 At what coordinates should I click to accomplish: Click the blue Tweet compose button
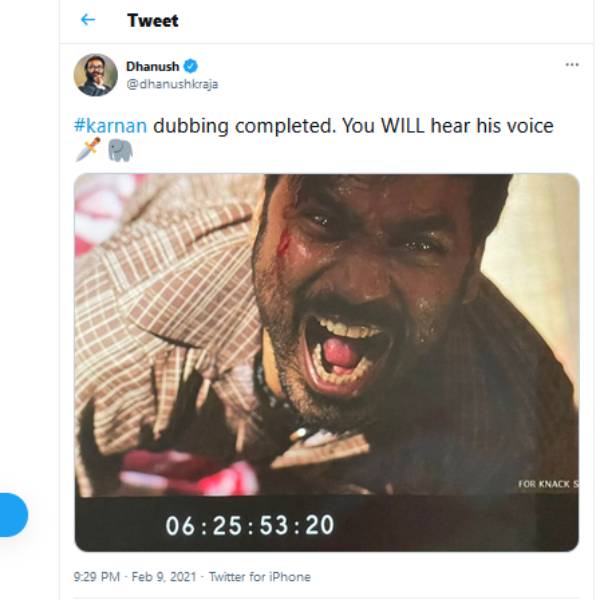(x=13, y=515)
